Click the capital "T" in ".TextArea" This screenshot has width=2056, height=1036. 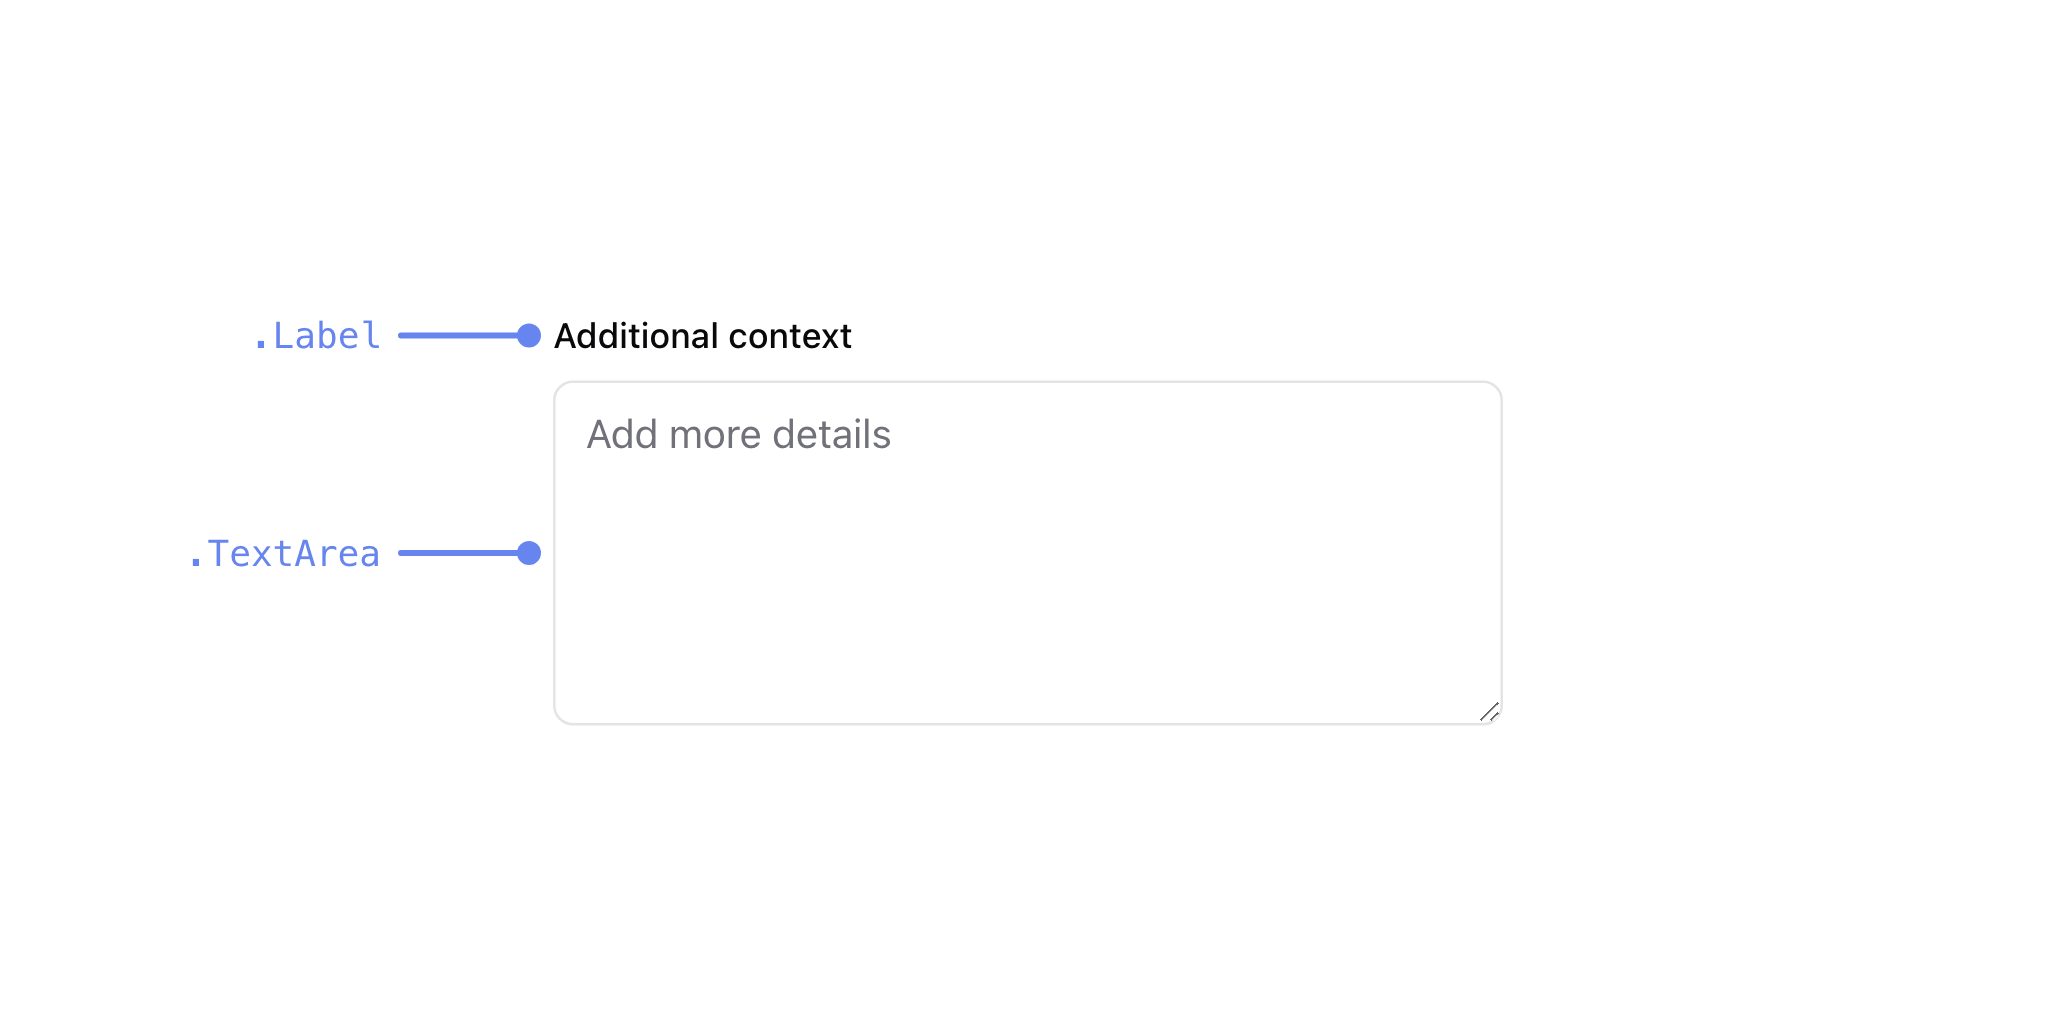pyautogui.click(x=219, y=554)
